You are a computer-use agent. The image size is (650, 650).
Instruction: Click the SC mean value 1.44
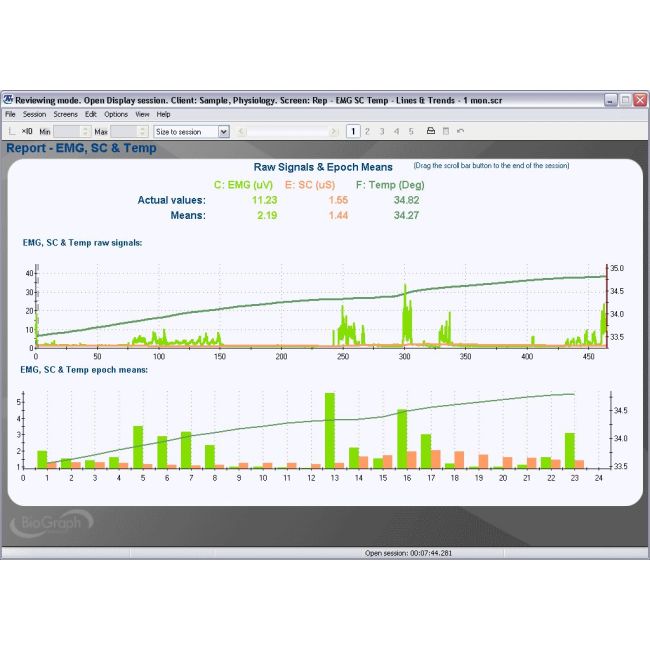tap(338, 216)
